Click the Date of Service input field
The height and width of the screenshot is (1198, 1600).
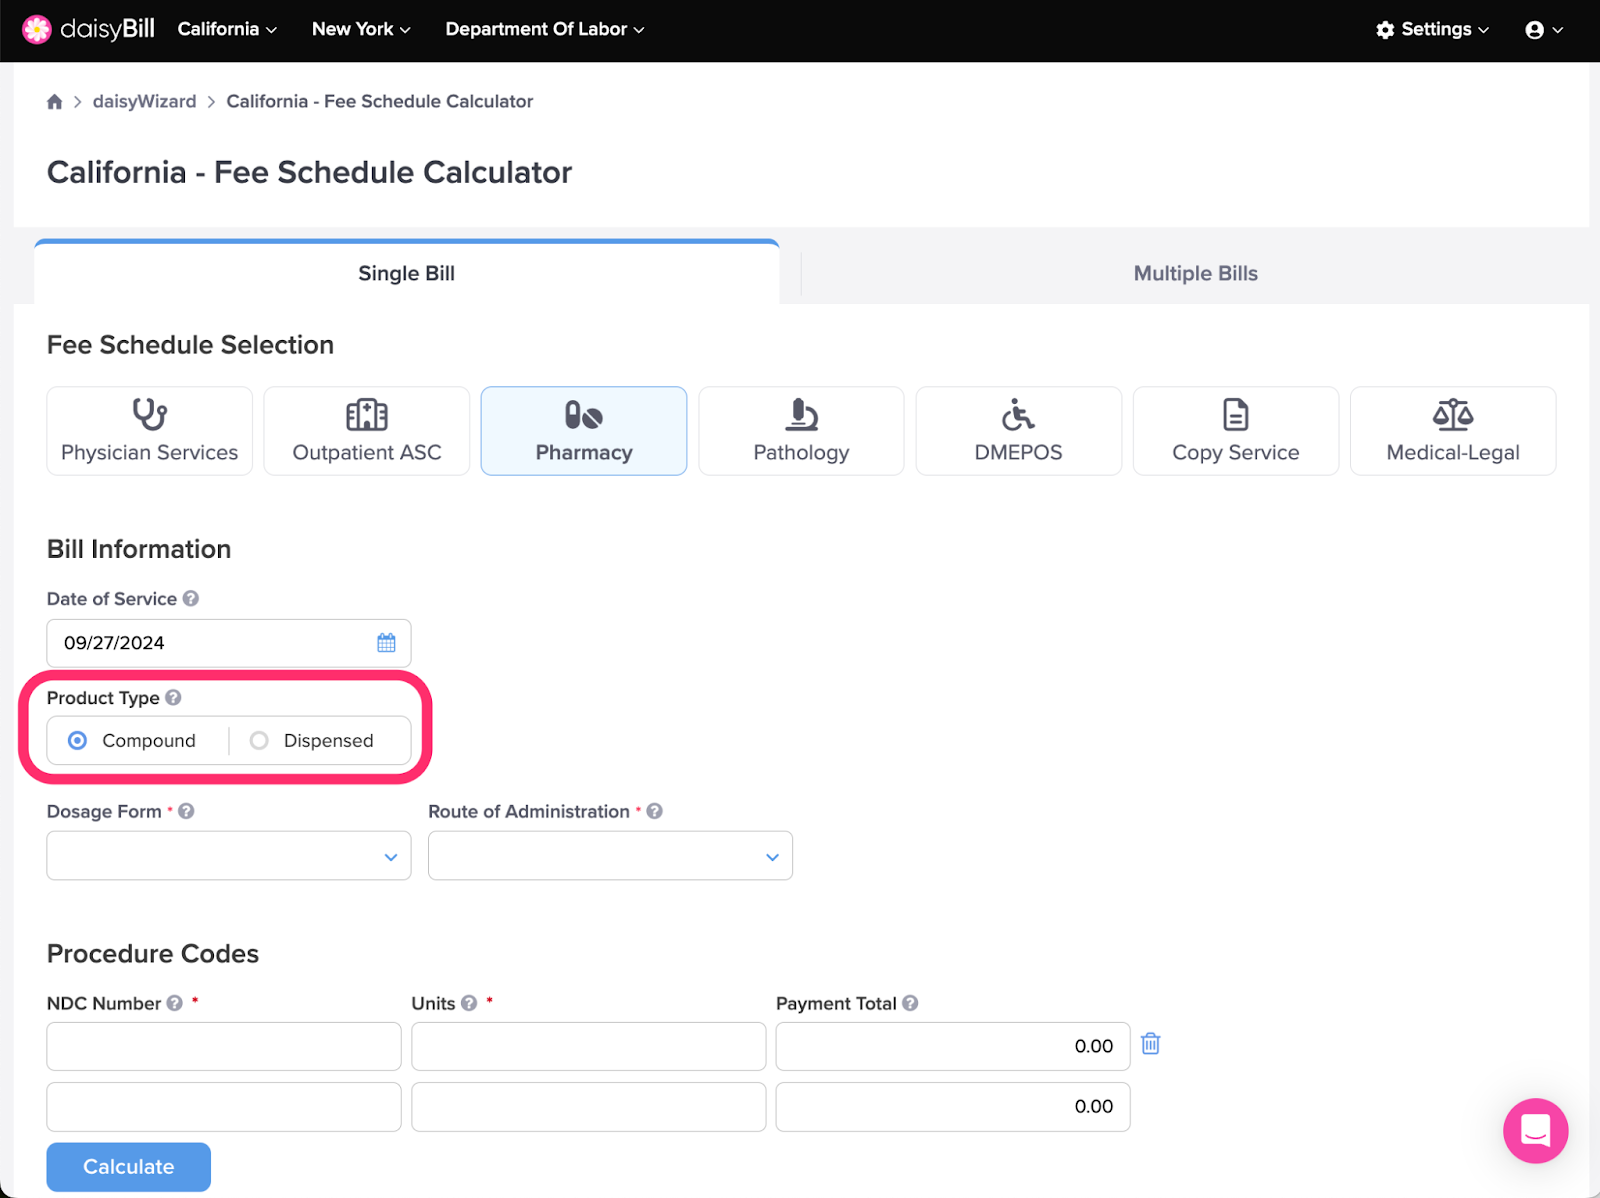[x=229, y=643]
